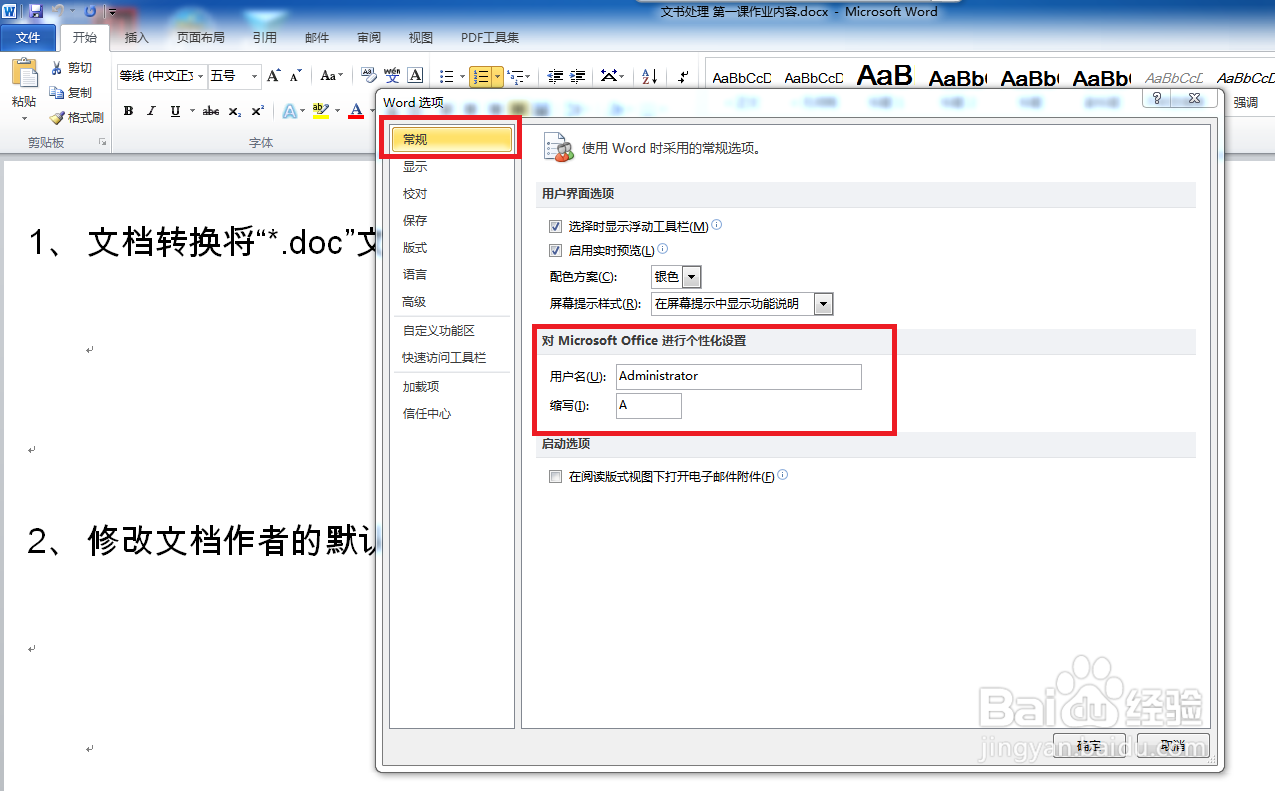
Task: Apply superscript formatting
Action: point(258,111)
